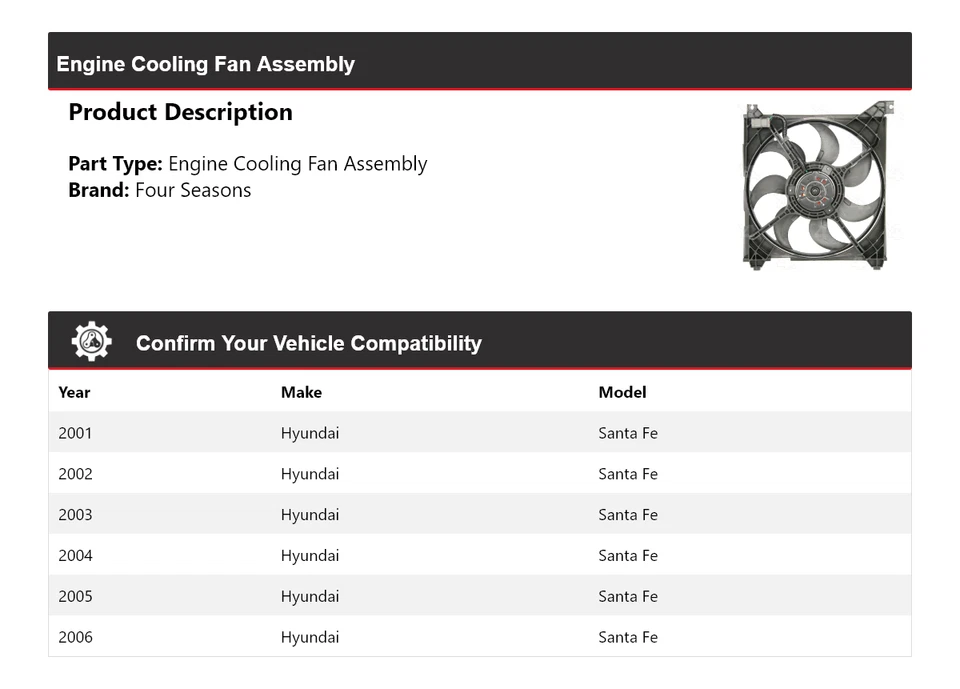Viewport: 960px width, 689px height.
Task: Open the cooling fan product image
Action: tap(816, 185)
